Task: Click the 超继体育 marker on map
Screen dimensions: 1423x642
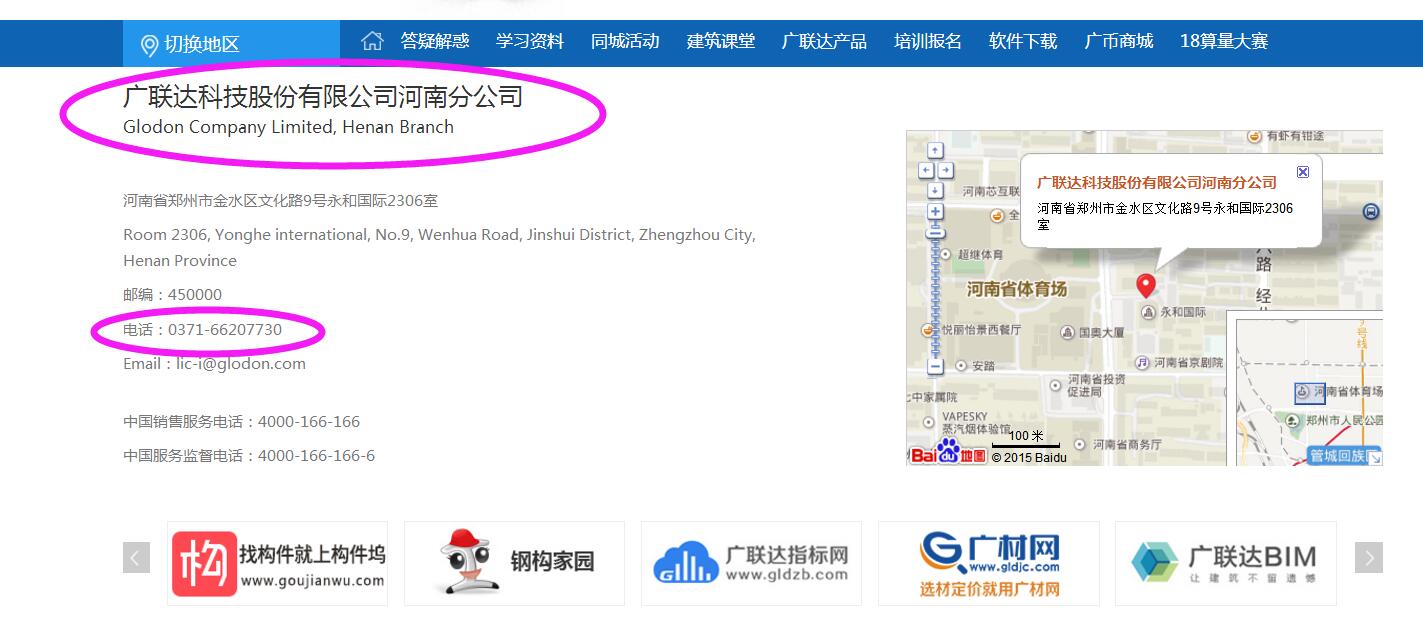Action: point(946,254)
